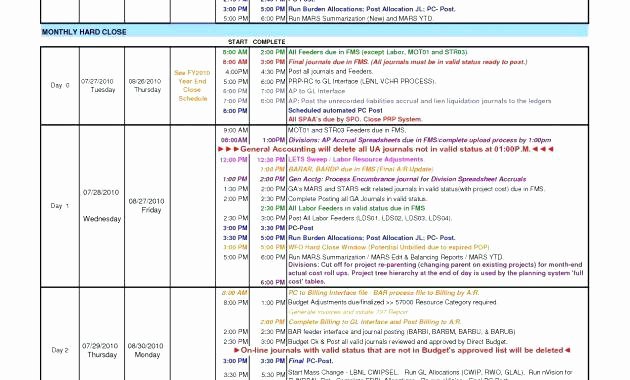Select 'Divisions: AP Accrual Spreadsheets due' line
Viewport: 630px width, 380px height.
(420, 140)
